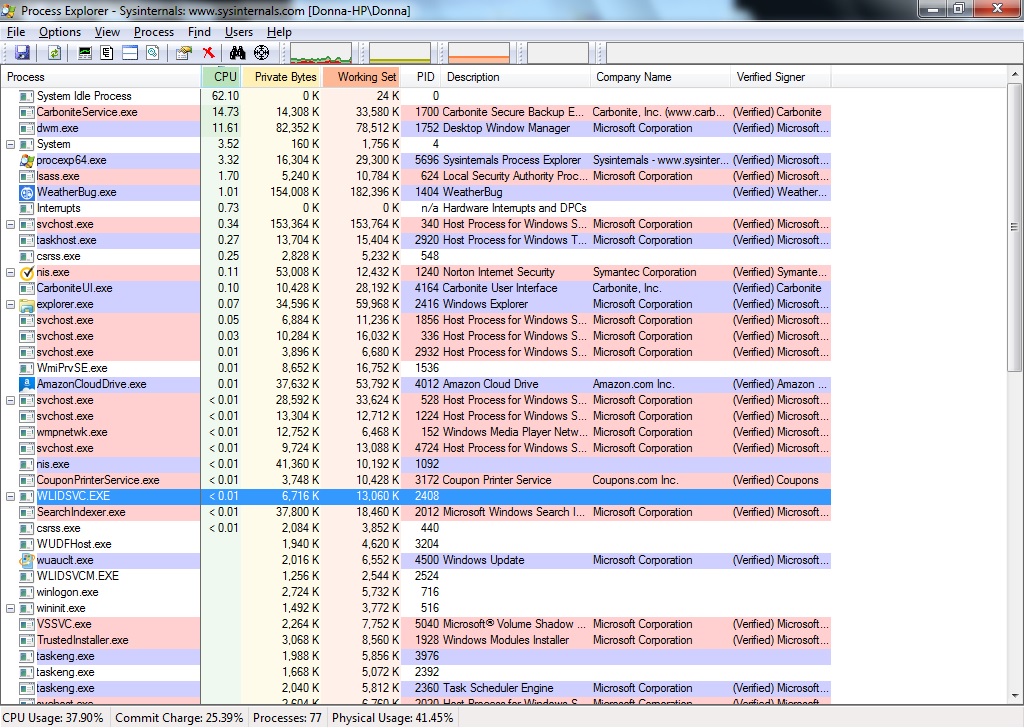Viewport: 1024px width, 728px height.
Task: Collapse the explorer.exe tree node
Action: [x=10, y=304]
